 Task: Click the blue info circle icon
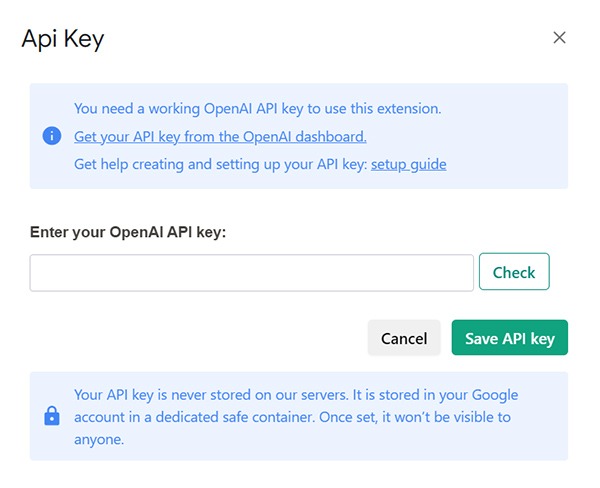click(52, 136)
